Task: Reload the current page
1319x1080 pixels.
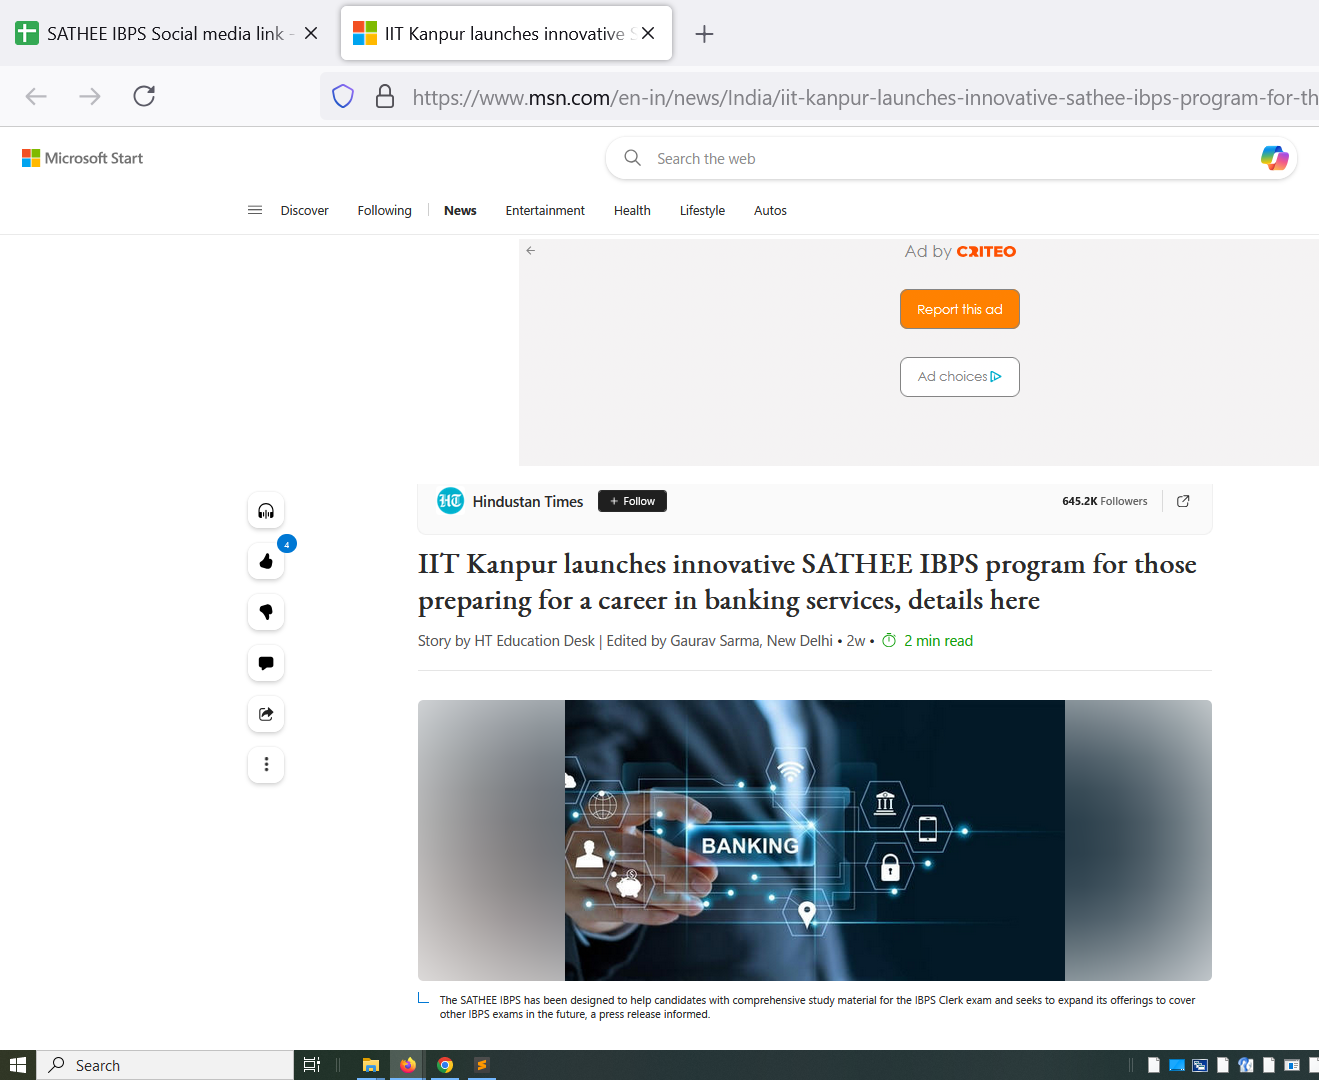Action: point(144,96)
